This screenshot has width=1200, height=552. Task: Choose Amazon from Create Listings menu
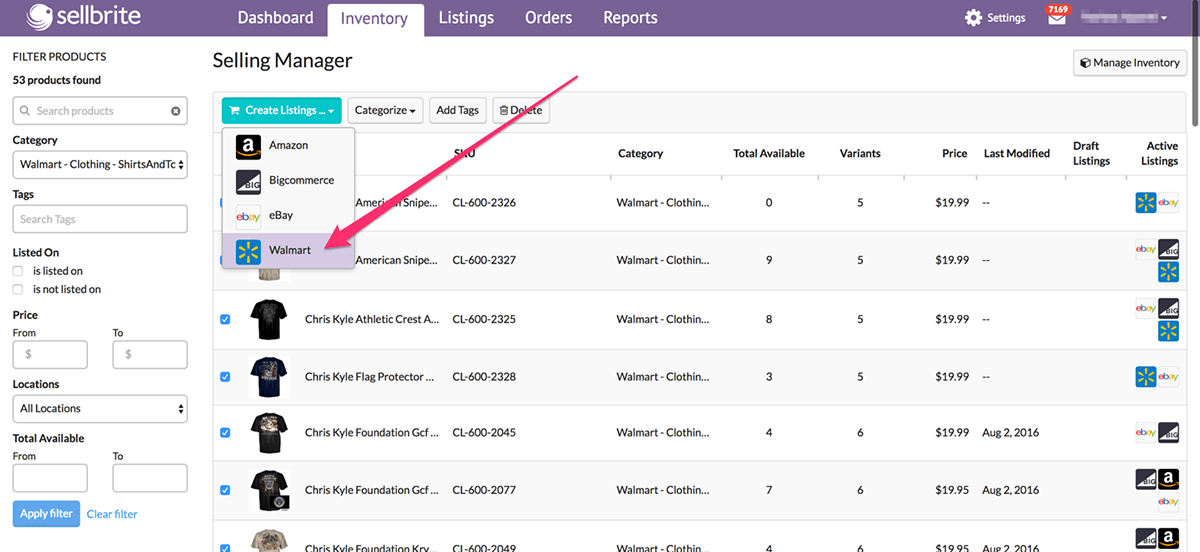(288, 146)
